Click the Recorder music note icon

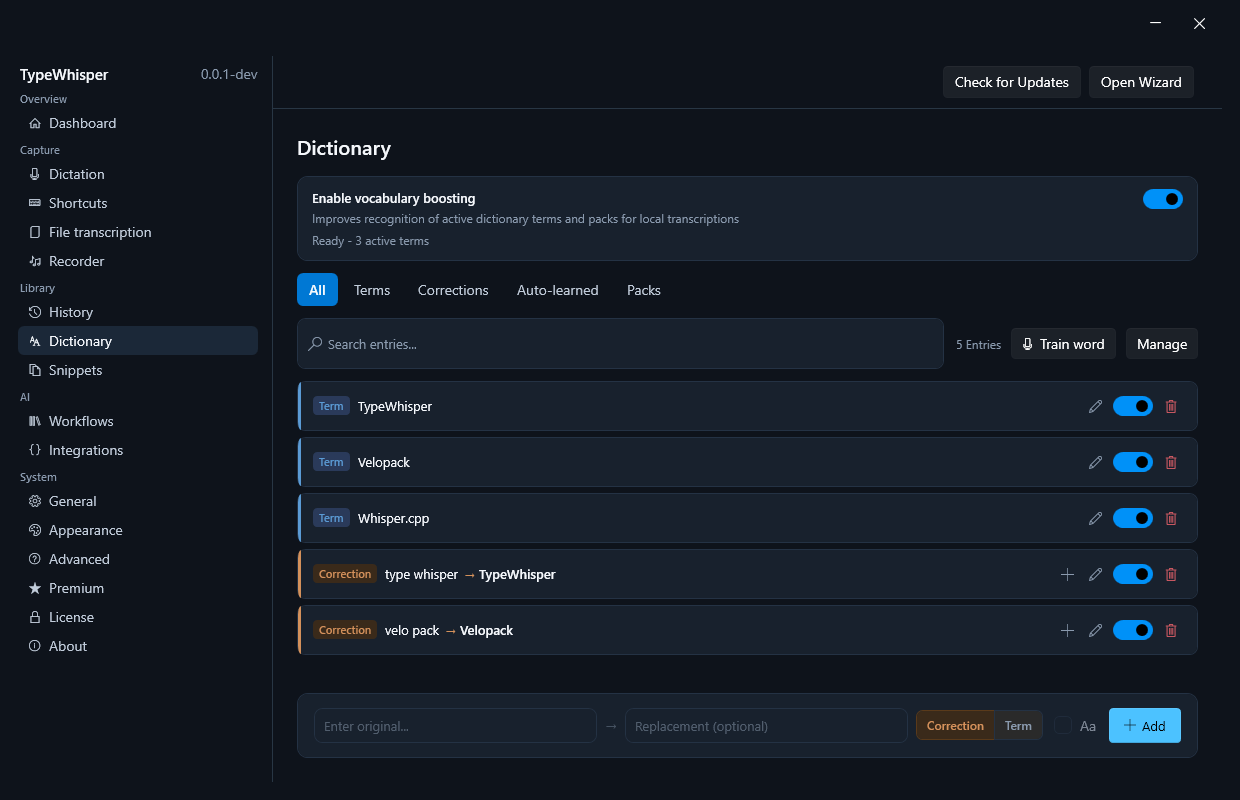(35, 261)
